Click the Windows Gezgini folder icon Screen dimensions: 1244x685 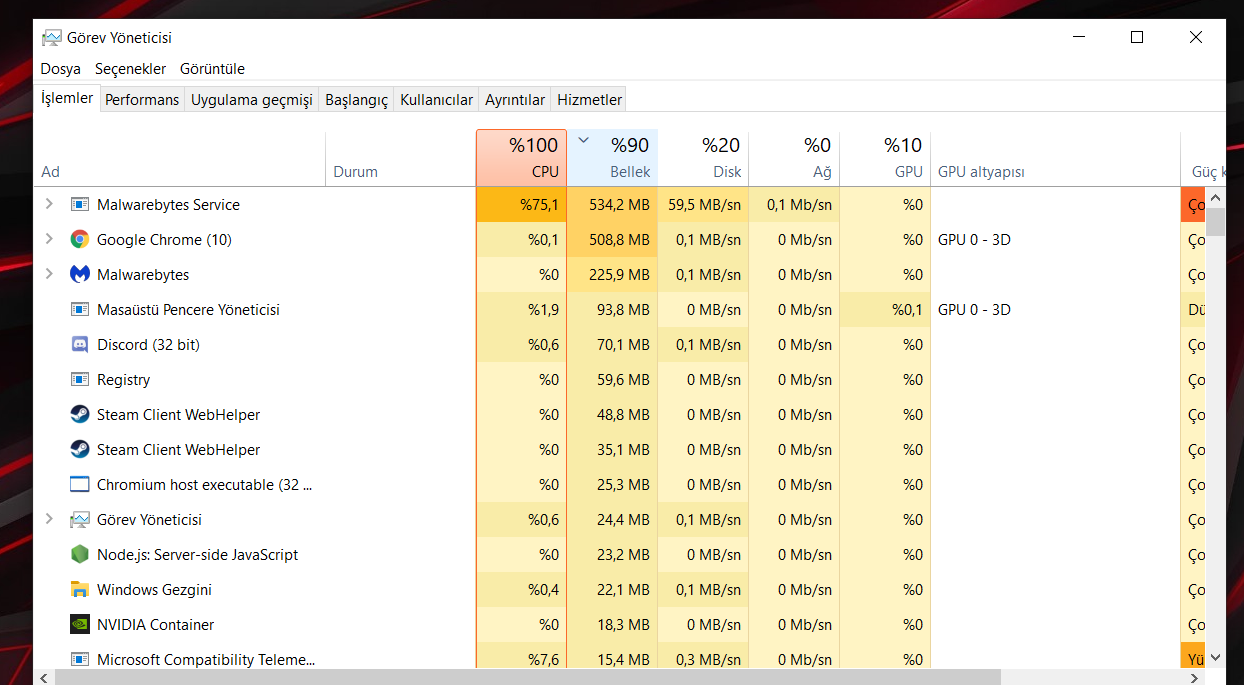[80, 590]
